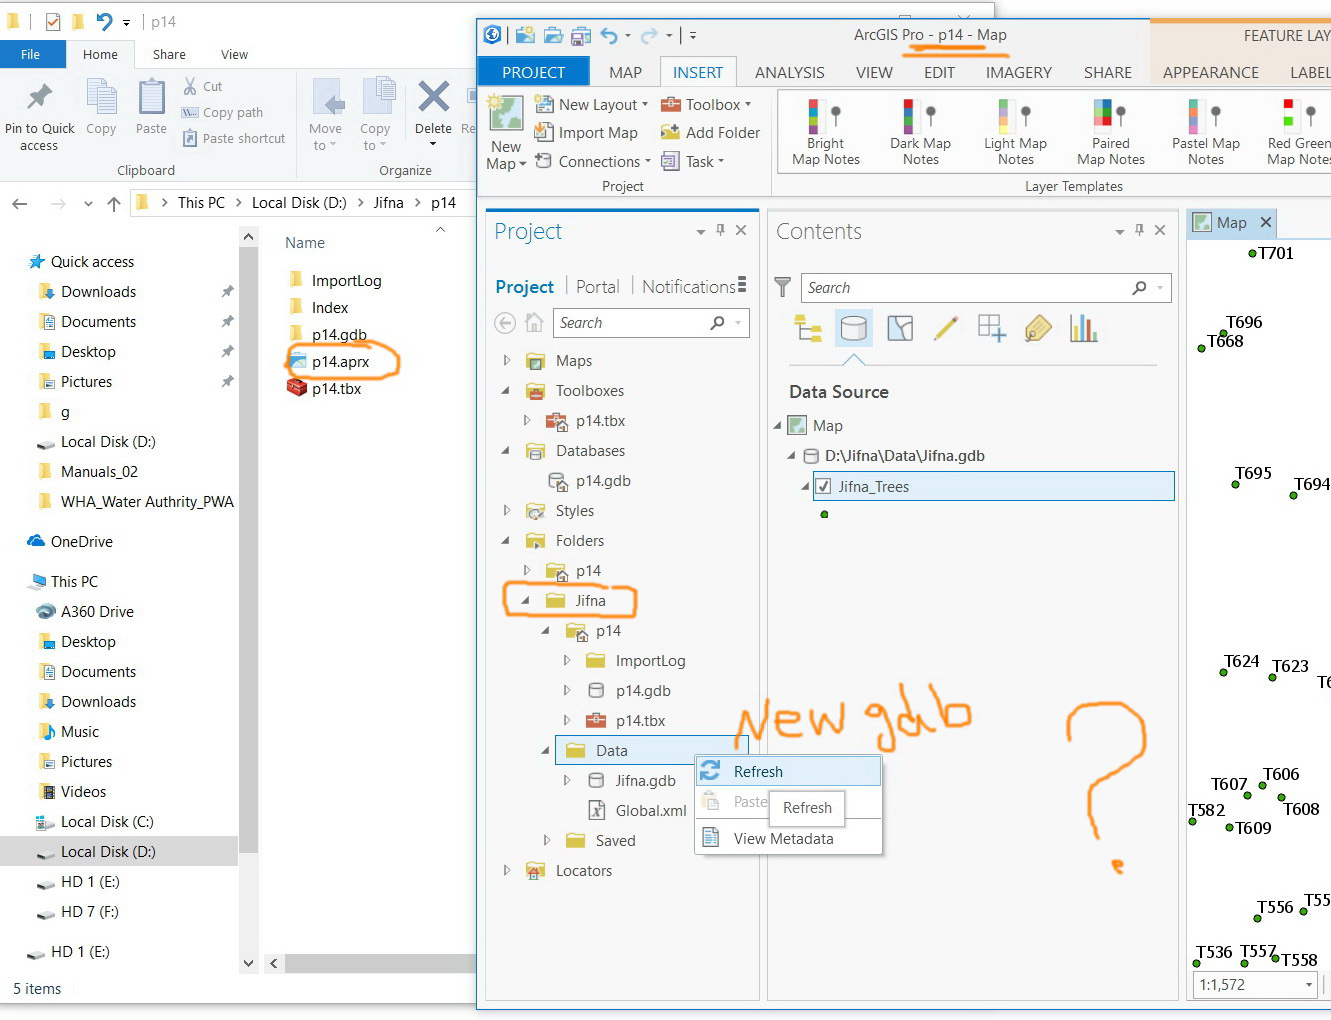Switch Contents to List By Editing

point(946,328)
